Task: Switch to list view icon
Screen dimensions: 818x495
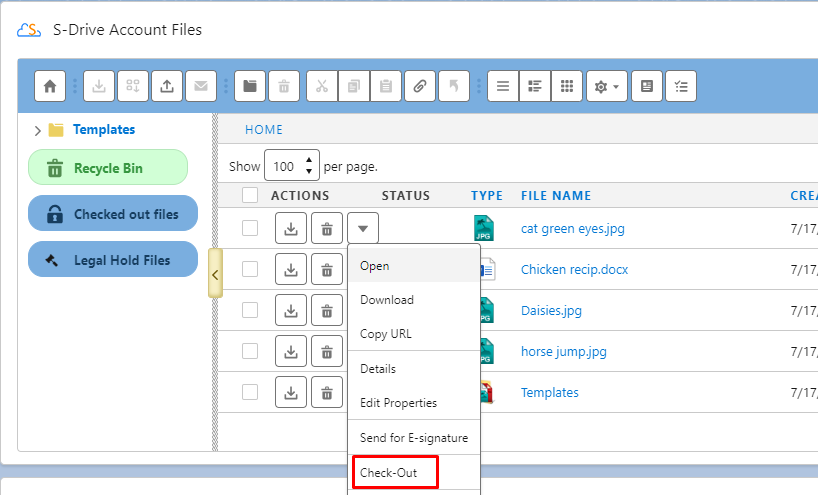Action: point(503,86)
